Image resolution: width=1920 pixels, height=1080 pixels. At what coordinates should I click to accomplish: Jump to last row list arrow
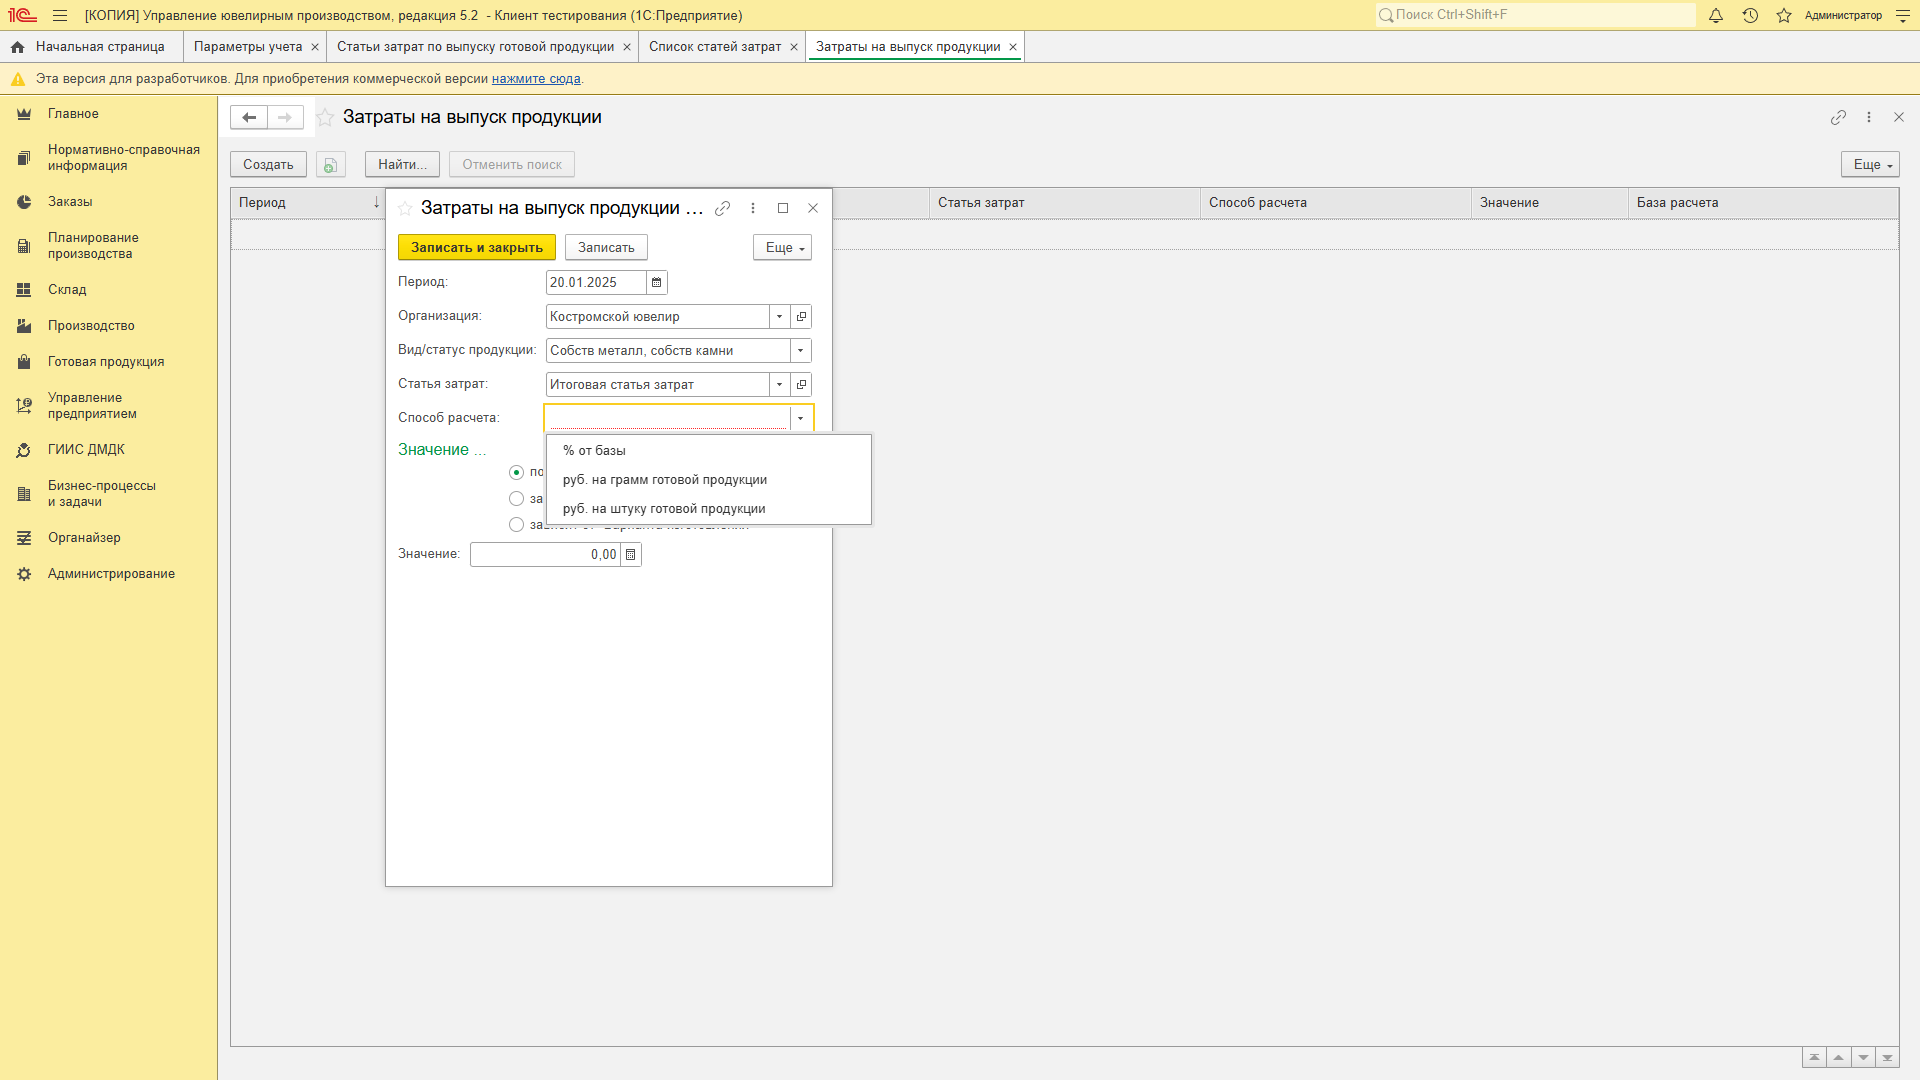coord(1887,1058)
